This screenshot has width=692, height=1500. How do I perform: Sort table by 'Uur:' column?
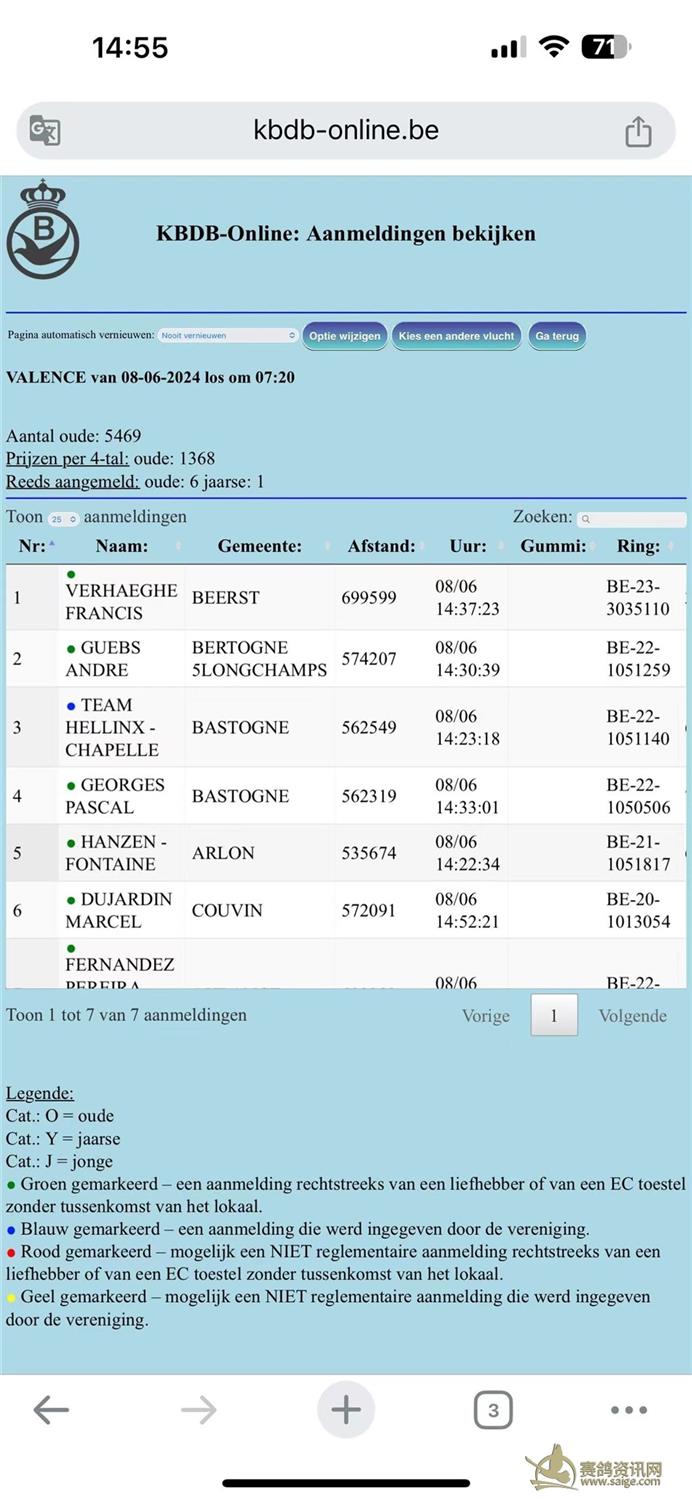(468, 546)
